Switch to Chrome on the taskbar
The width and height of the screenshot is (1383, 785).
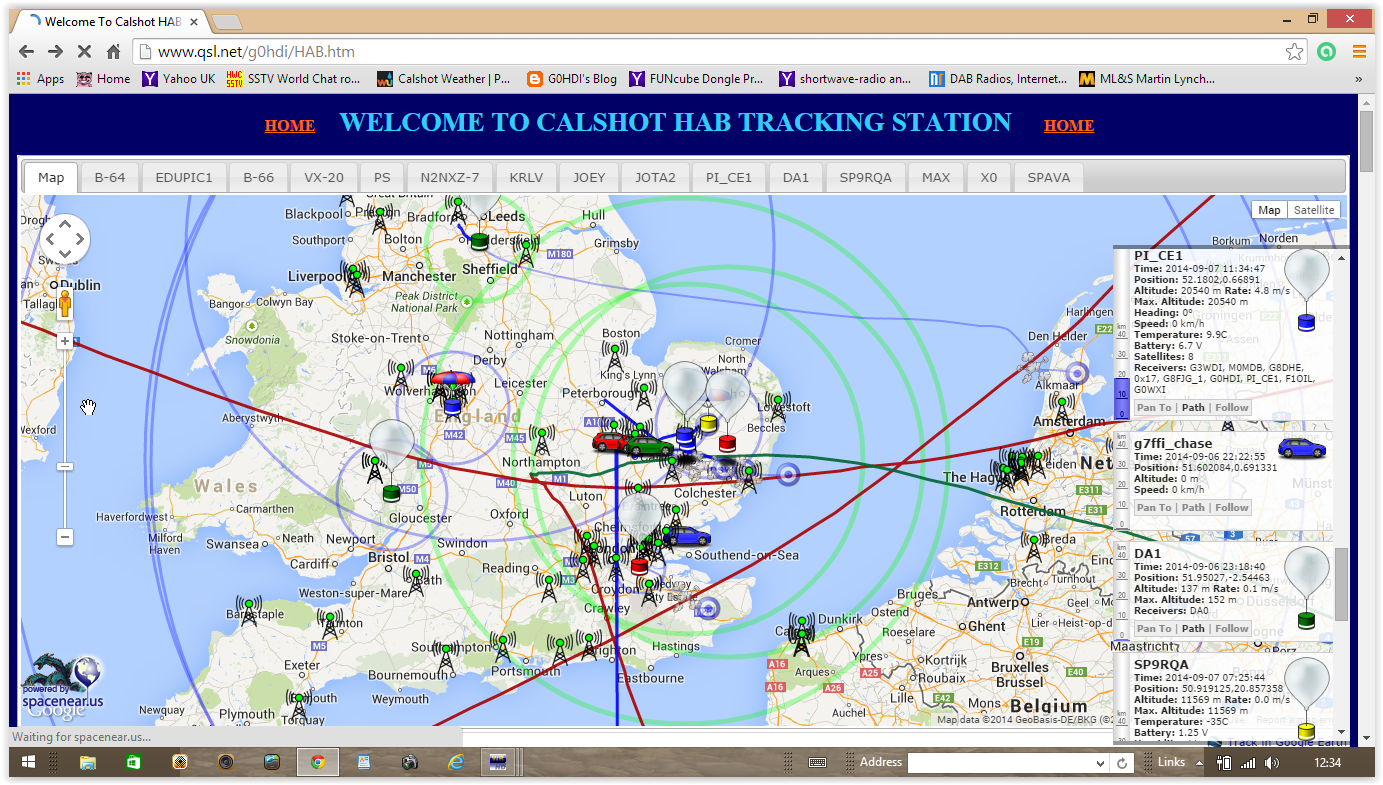coord(318,762)
